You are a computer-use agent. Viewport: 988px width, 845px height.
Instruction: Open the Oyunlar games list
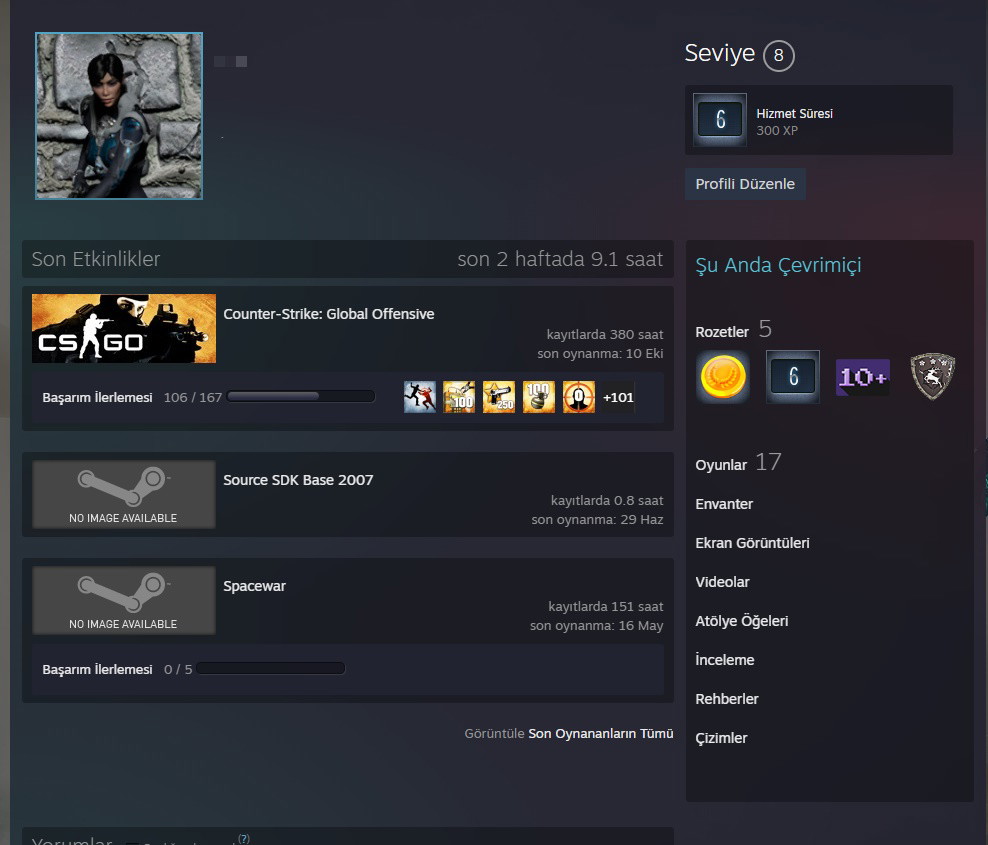click(x=721, y=465)
